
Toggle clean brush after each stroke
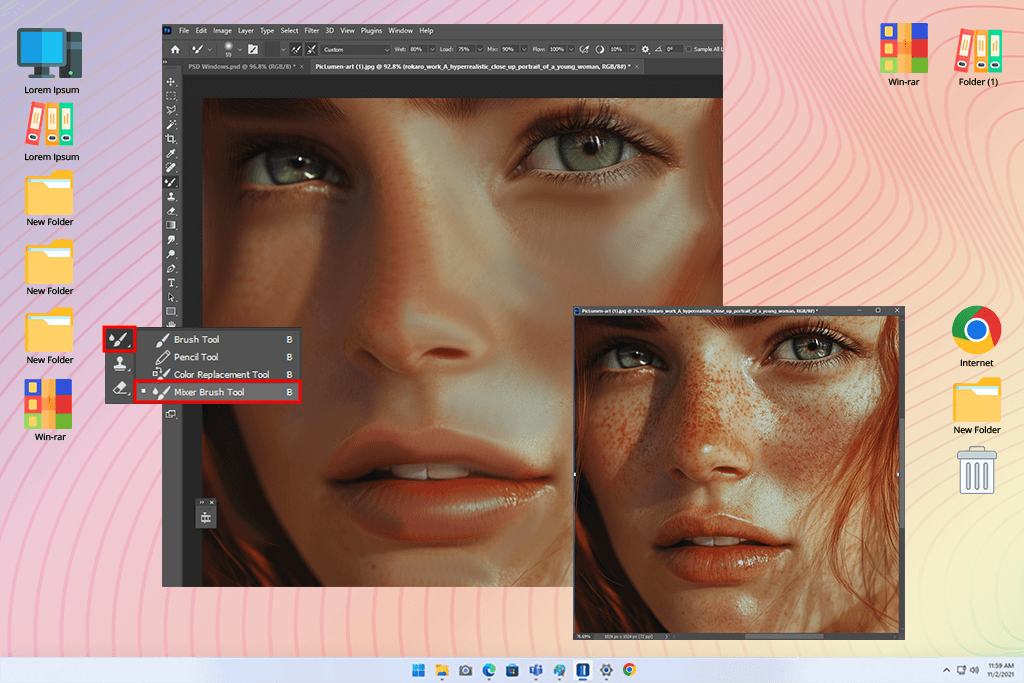(312, 50)
